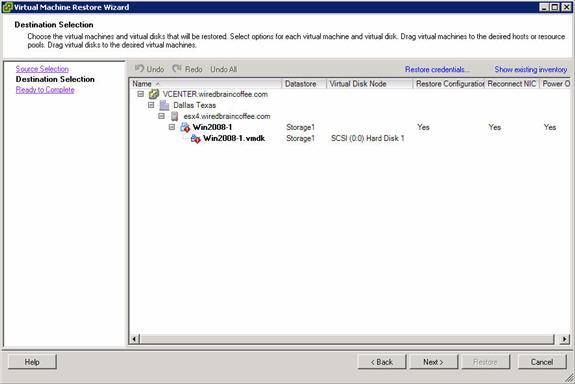Click SCSI (0:0) Hard Disk 1 cell
This screenshot has width=575, height=384.
367,138
